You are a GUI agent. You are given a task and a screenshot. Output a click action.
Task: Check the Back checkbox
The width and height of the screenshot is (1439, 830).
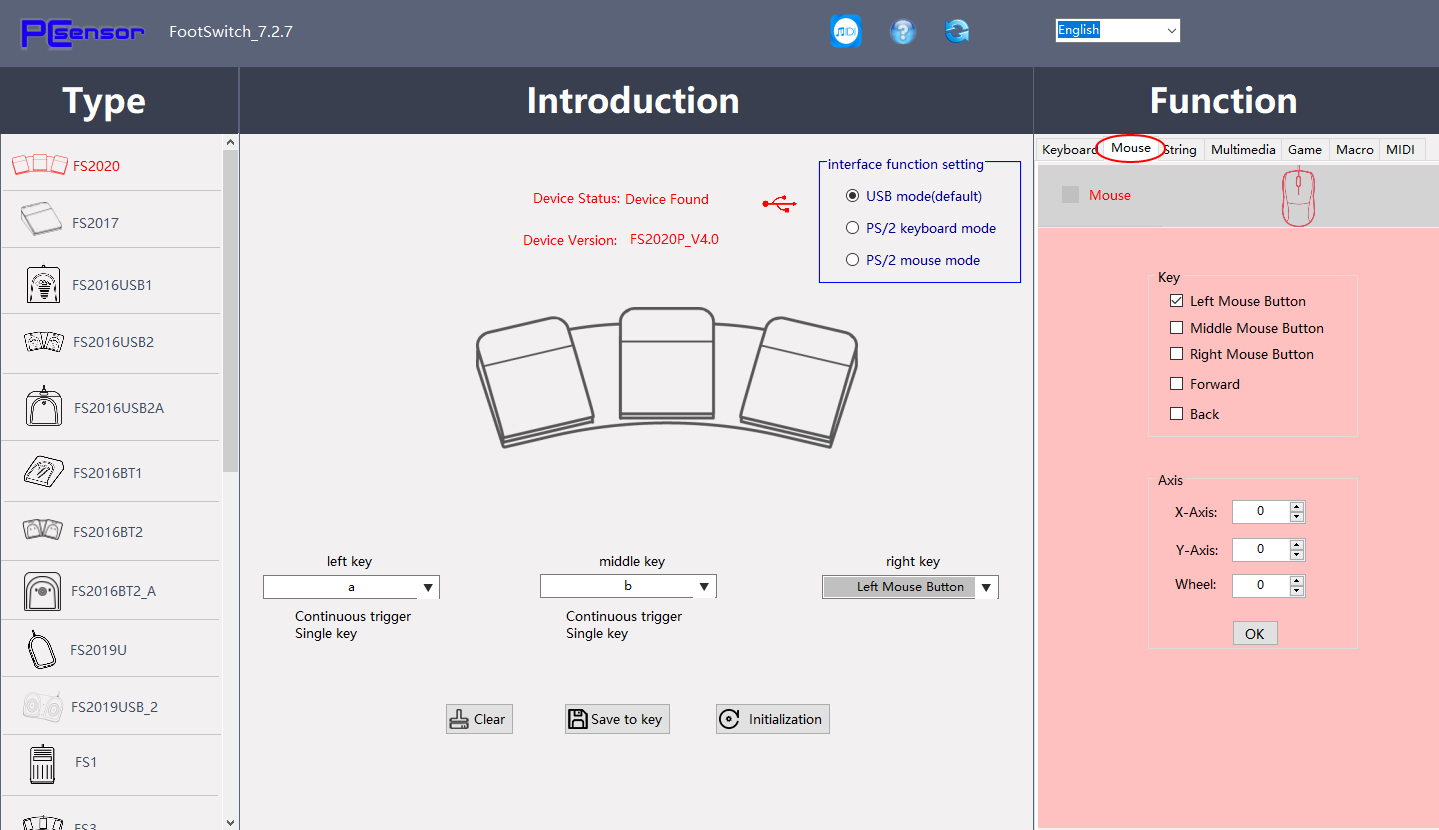(1177, 414)
